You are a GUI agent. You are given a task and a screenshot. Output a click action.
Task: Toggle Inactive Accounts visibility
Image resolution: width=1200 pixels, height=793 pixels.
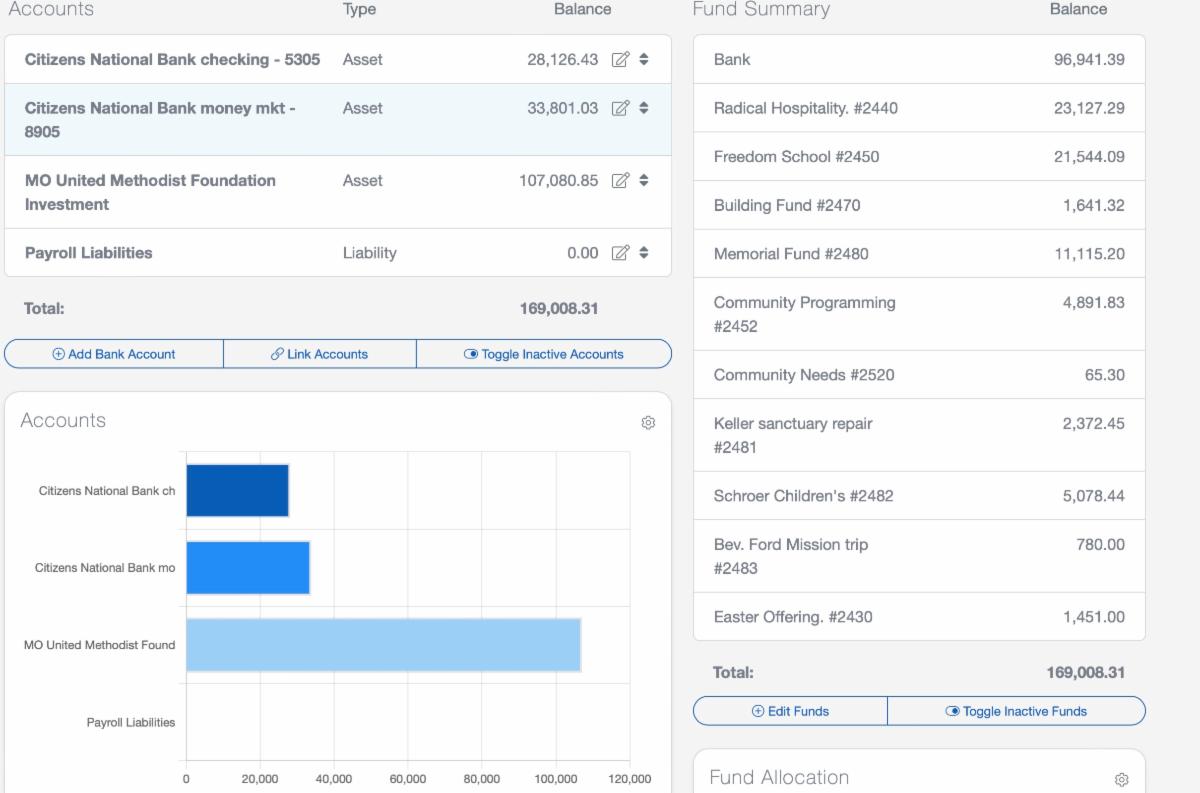click(x=543, y=354)
